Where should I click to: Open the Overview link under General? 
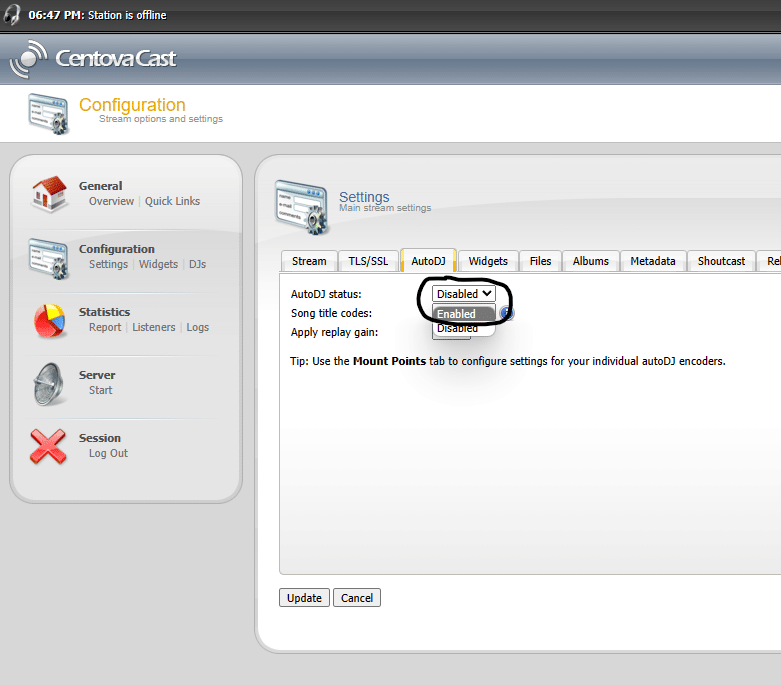(x=112, y=201)
